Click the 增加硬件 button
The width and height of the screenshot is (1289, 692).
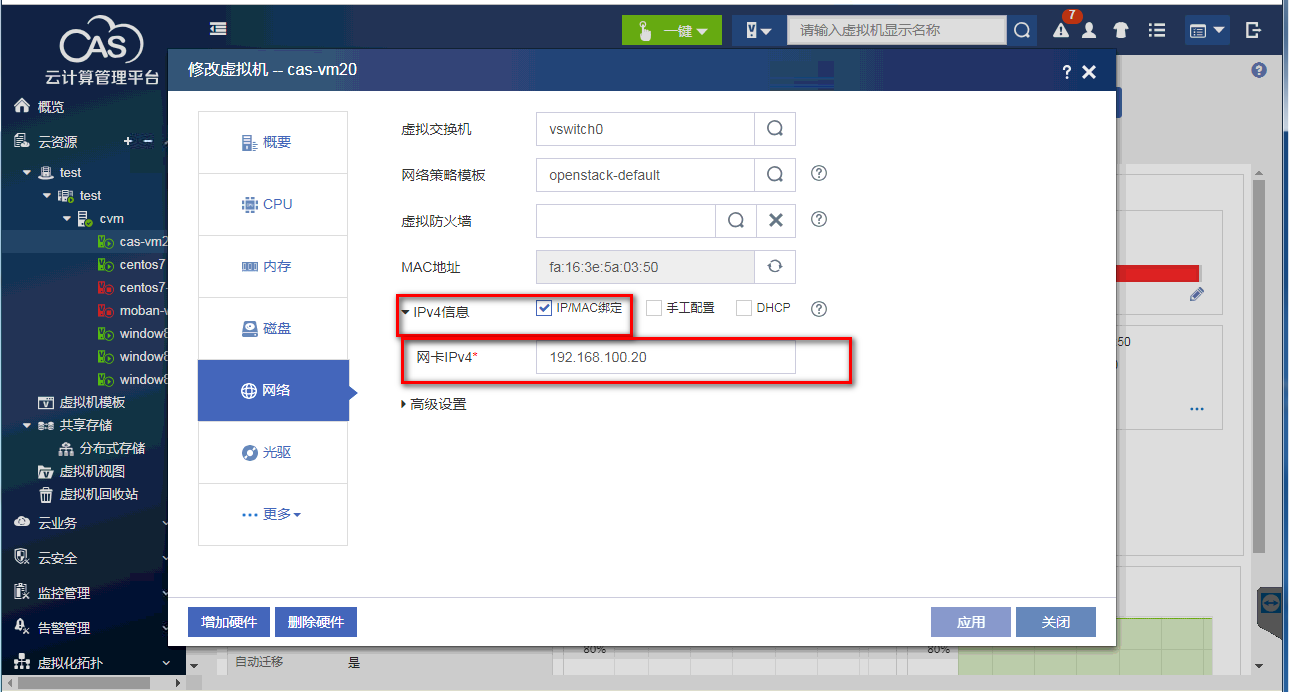(229, 622)
